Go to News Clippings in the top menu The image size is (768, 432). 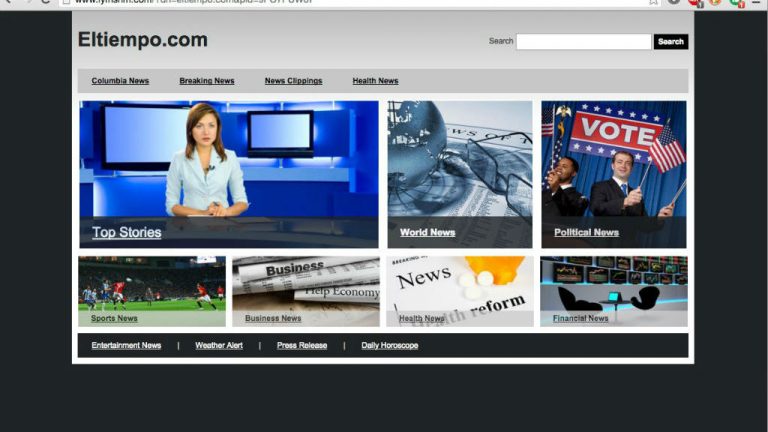tap(293, 81)
